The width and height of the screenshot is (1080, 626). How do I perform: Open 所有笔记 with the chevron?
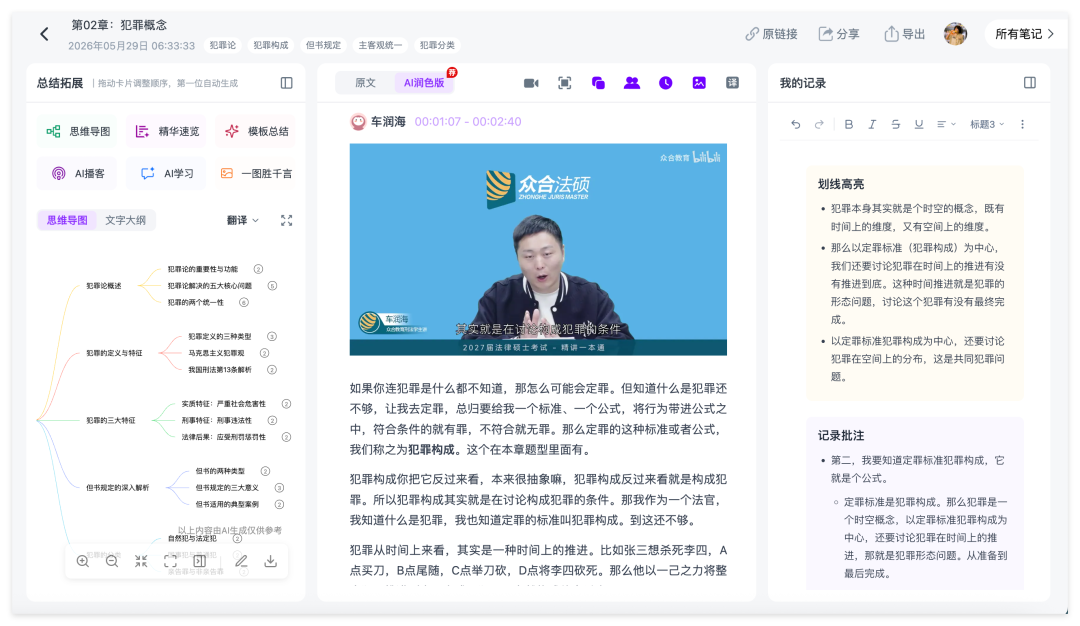1024,34
